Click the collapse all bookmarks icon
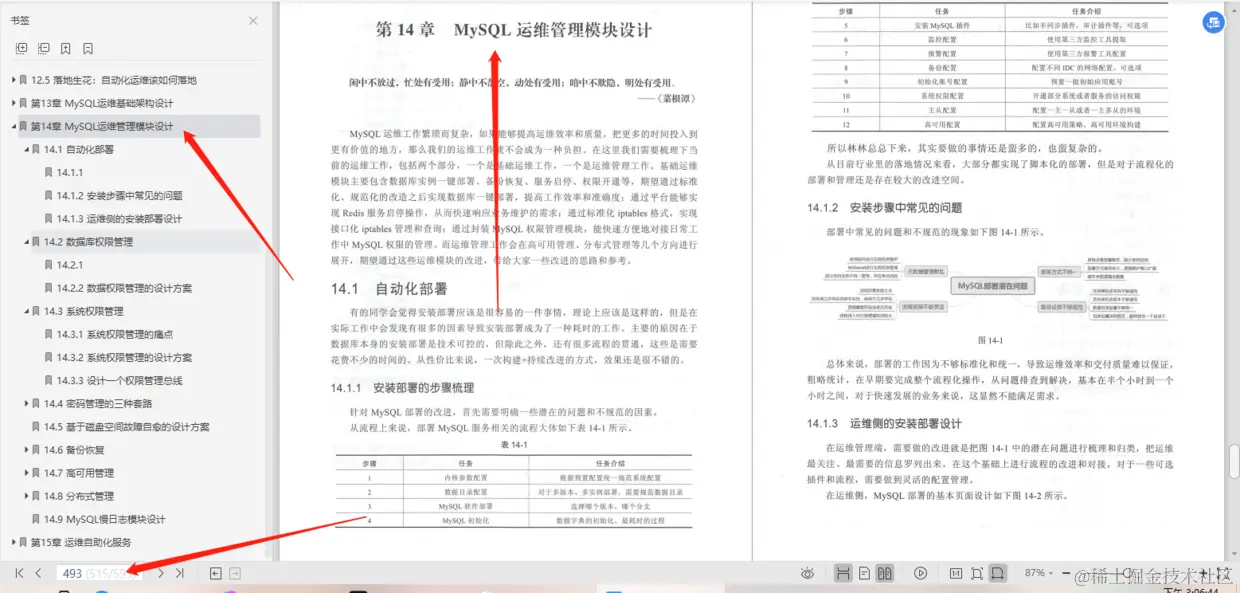 (x=44, y=48)
